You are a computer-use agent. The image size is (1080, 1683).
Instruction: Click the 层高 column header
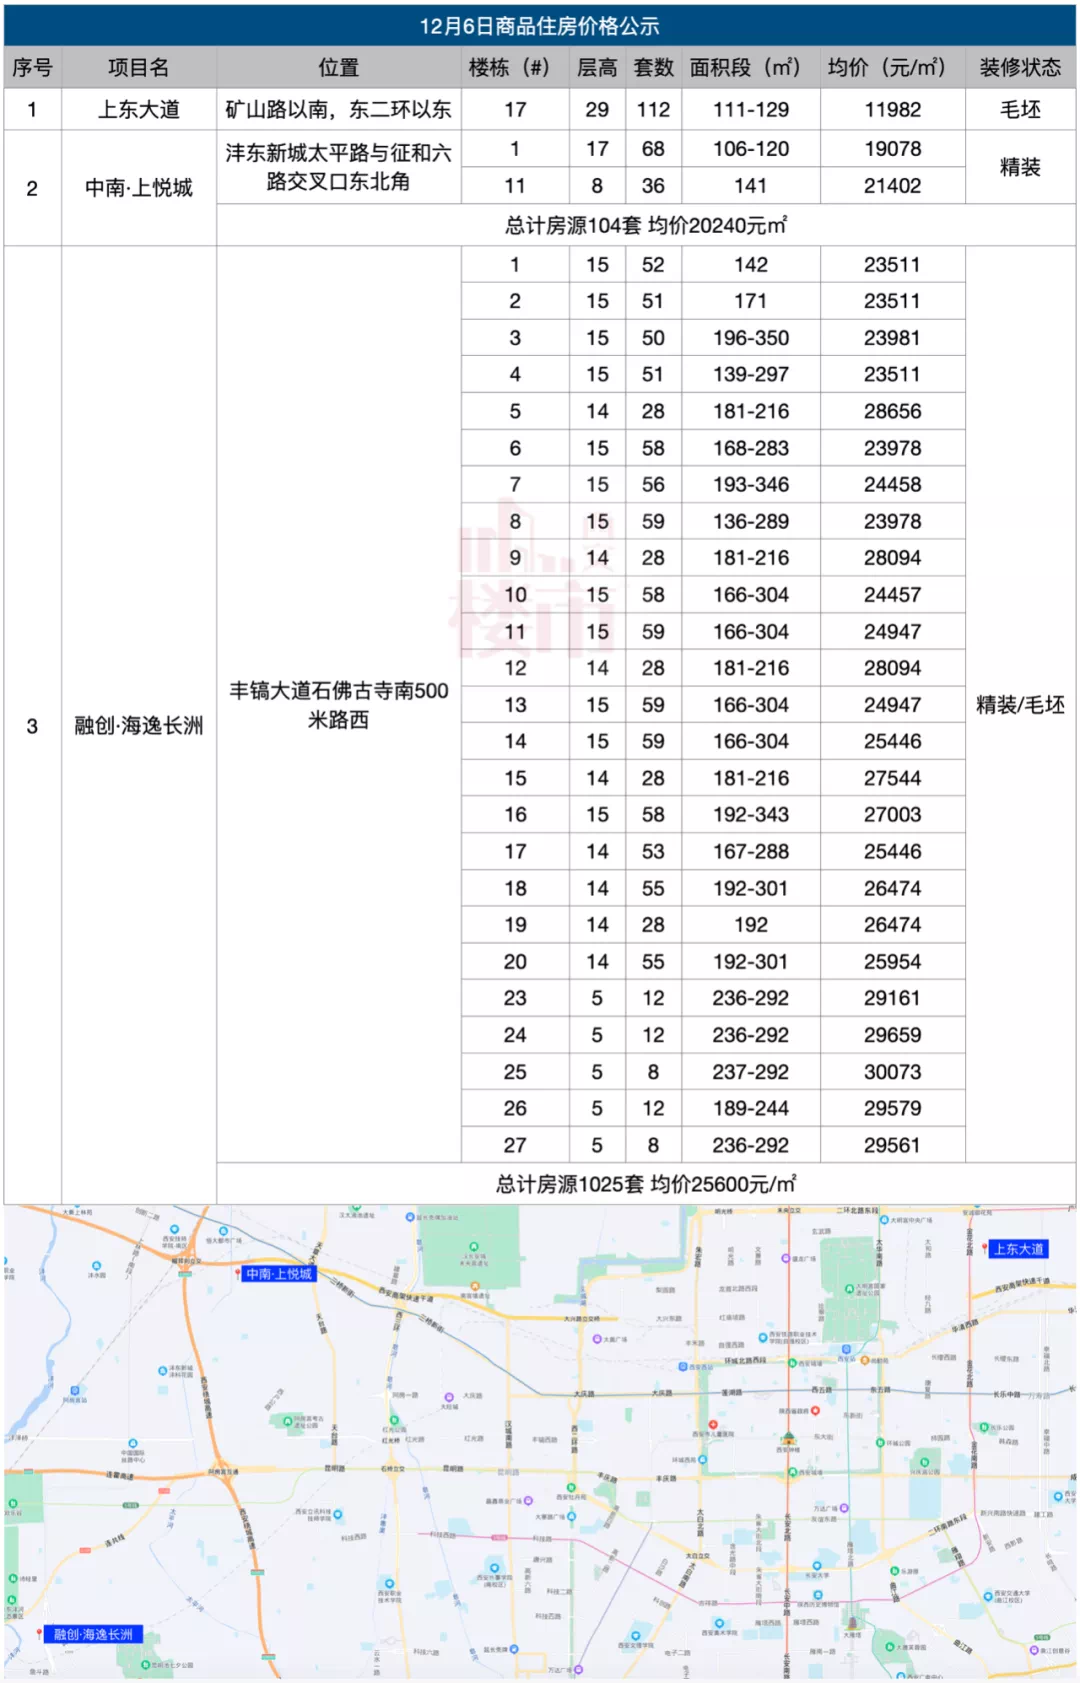[x=597, y=67]
